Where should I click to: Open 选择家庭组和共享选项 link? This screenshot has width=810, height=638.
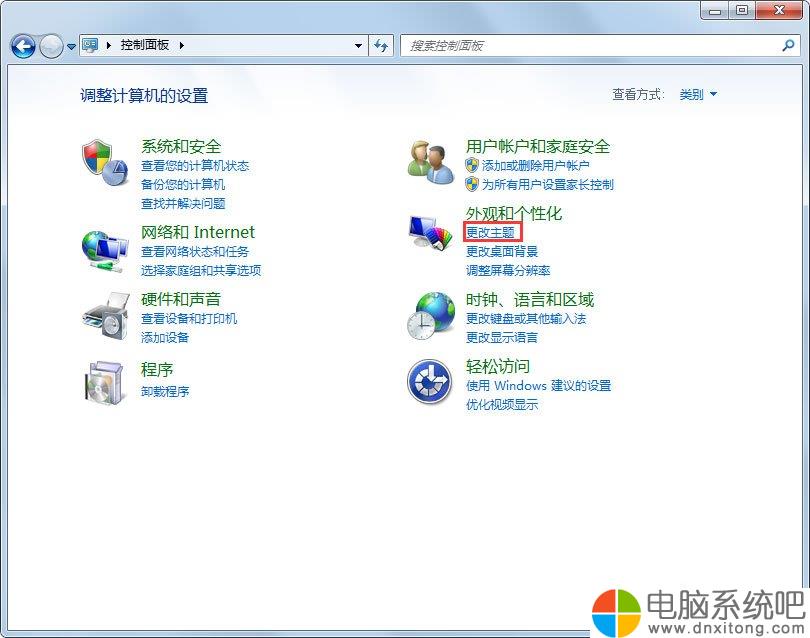tap(201, 270)
